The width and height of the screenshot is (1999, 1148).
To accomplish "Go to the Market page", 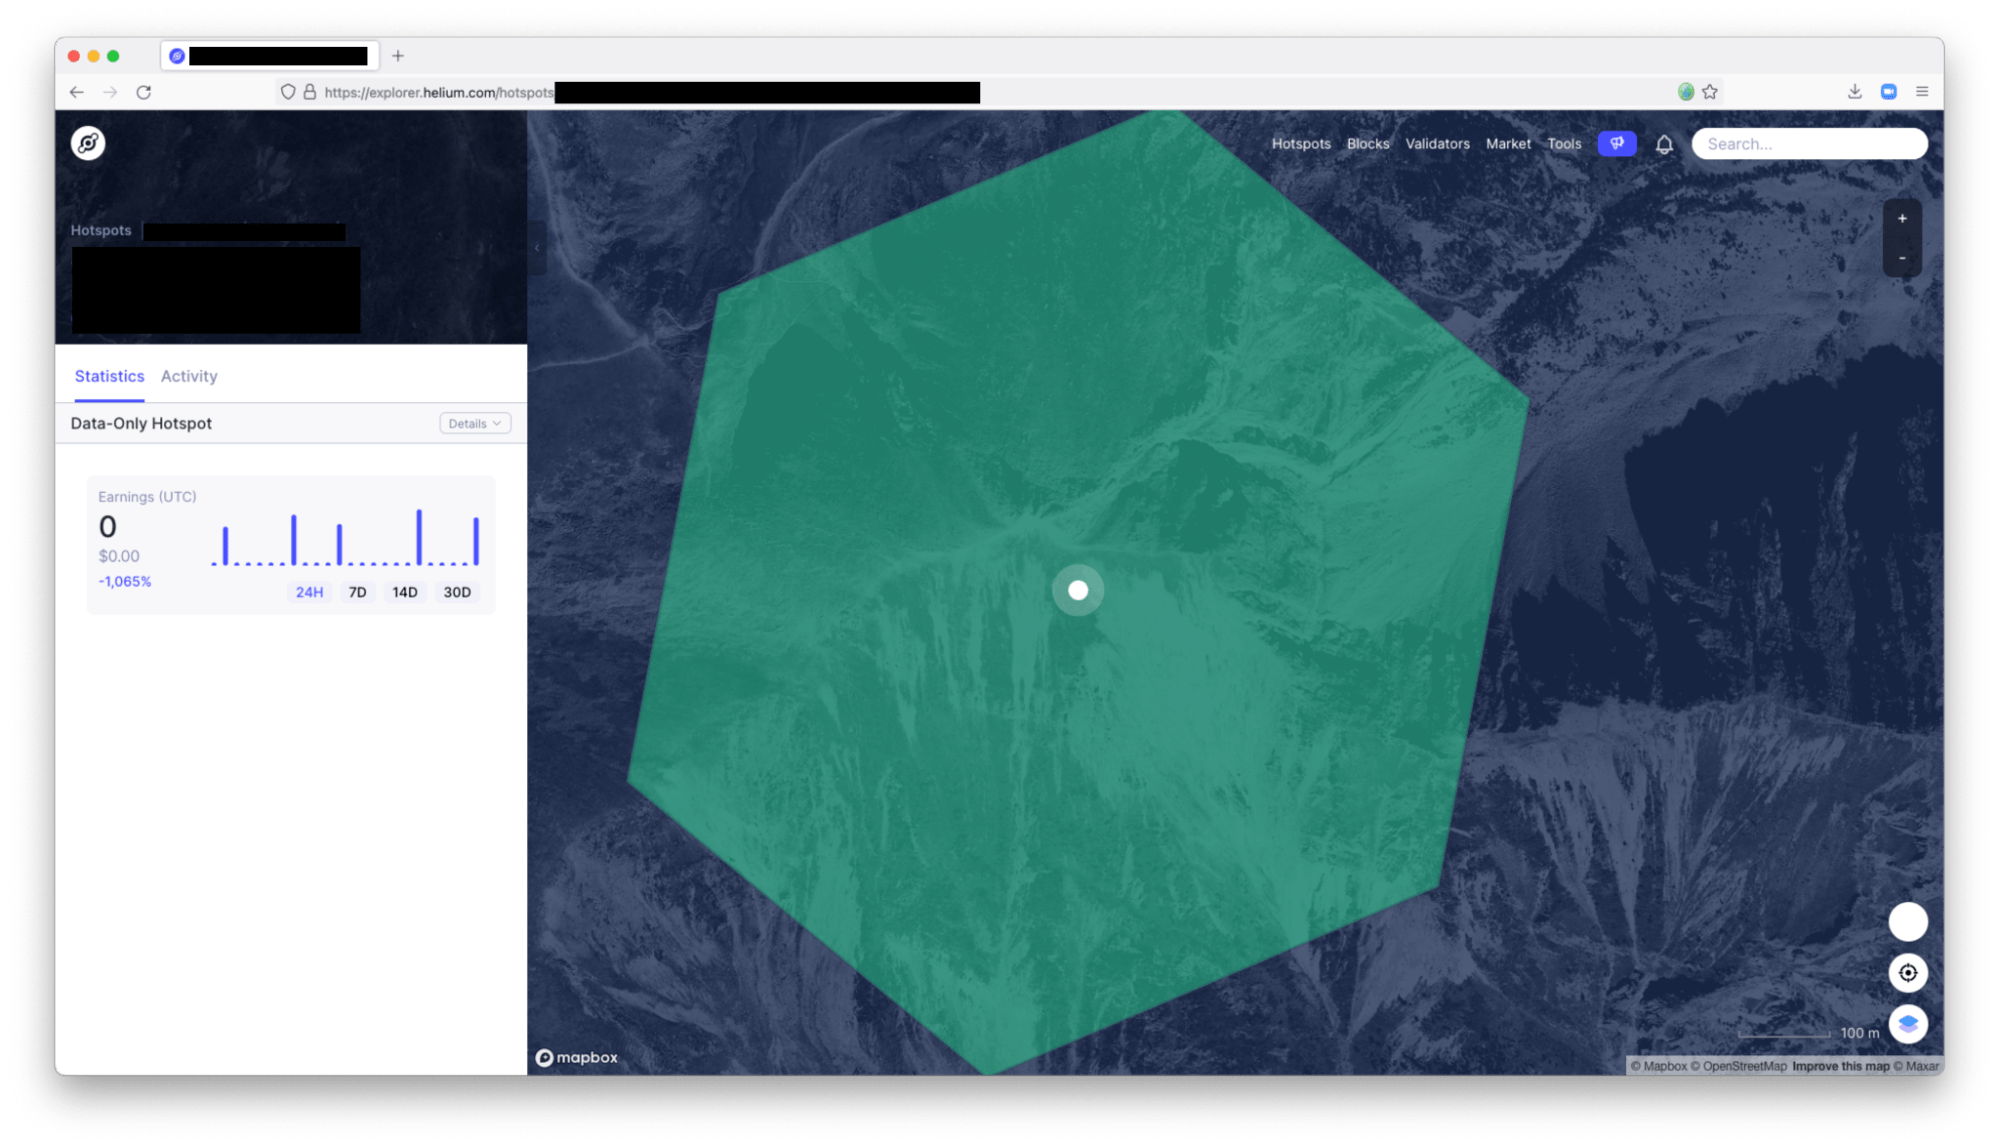I will click(x=1508, y=143).
